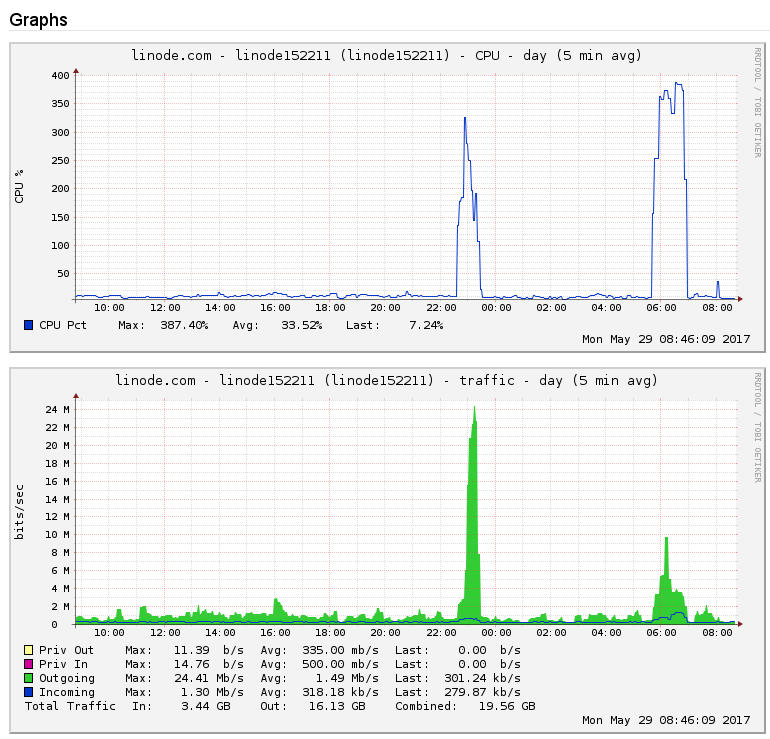Click the blue CPU Pct legend swatch

(x=28, y=325)
